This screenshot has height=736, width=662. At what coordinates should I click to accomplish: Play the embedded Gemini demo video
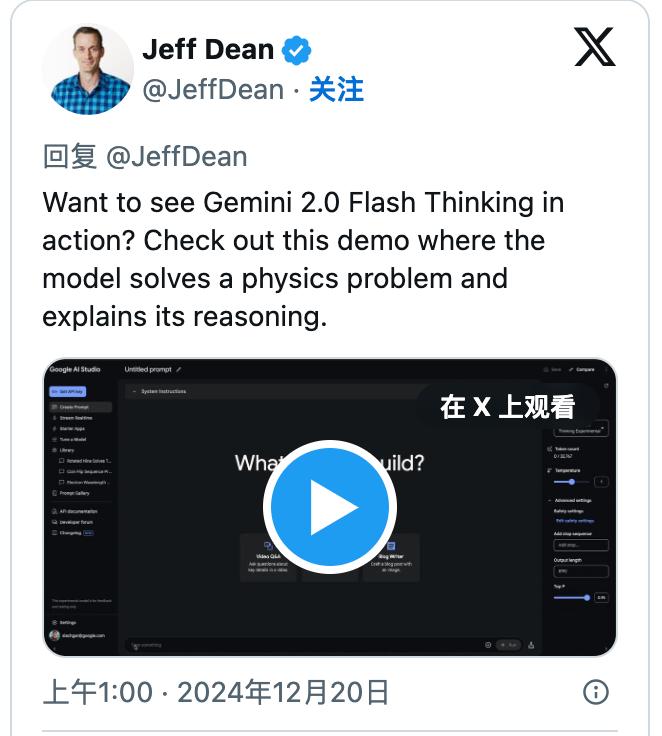pos(330,507)
